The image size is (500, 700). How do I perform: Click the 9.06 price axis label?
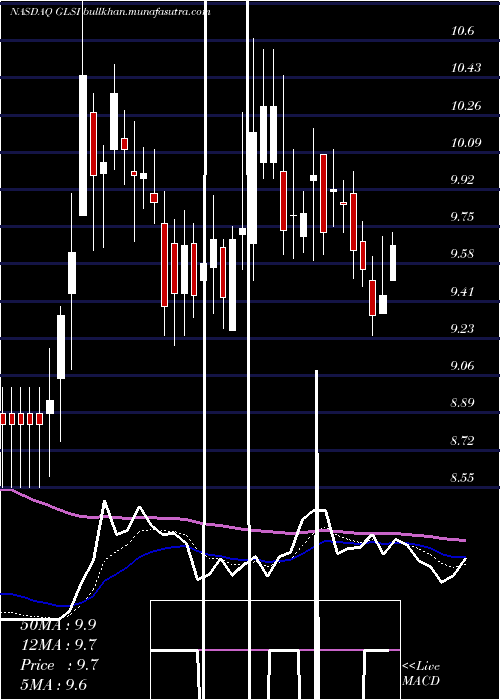click(x=462, y=366)
